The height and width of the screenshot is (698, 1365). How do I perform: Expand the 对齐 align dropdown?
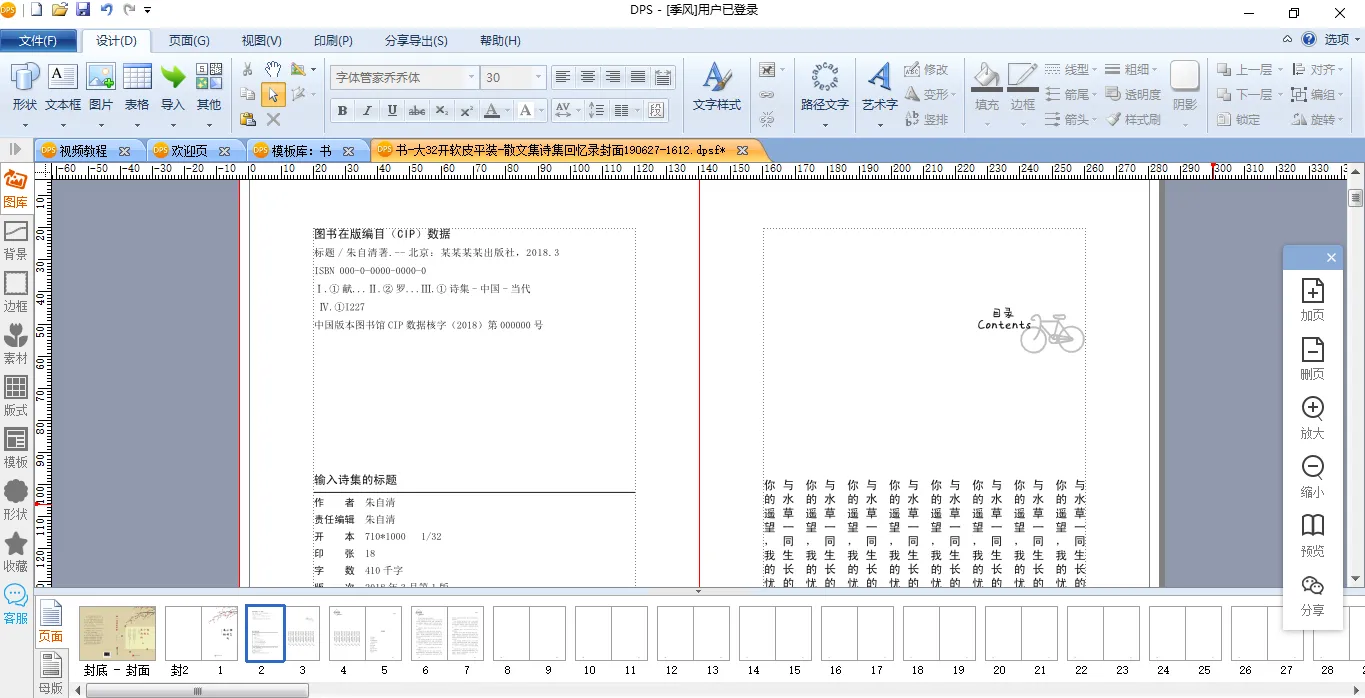[x=1342, y=69]
